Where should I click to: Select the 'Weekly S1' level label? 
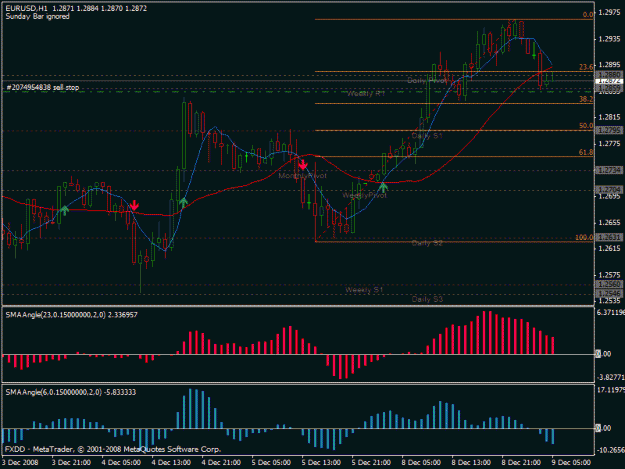click(x=364, y=290)
